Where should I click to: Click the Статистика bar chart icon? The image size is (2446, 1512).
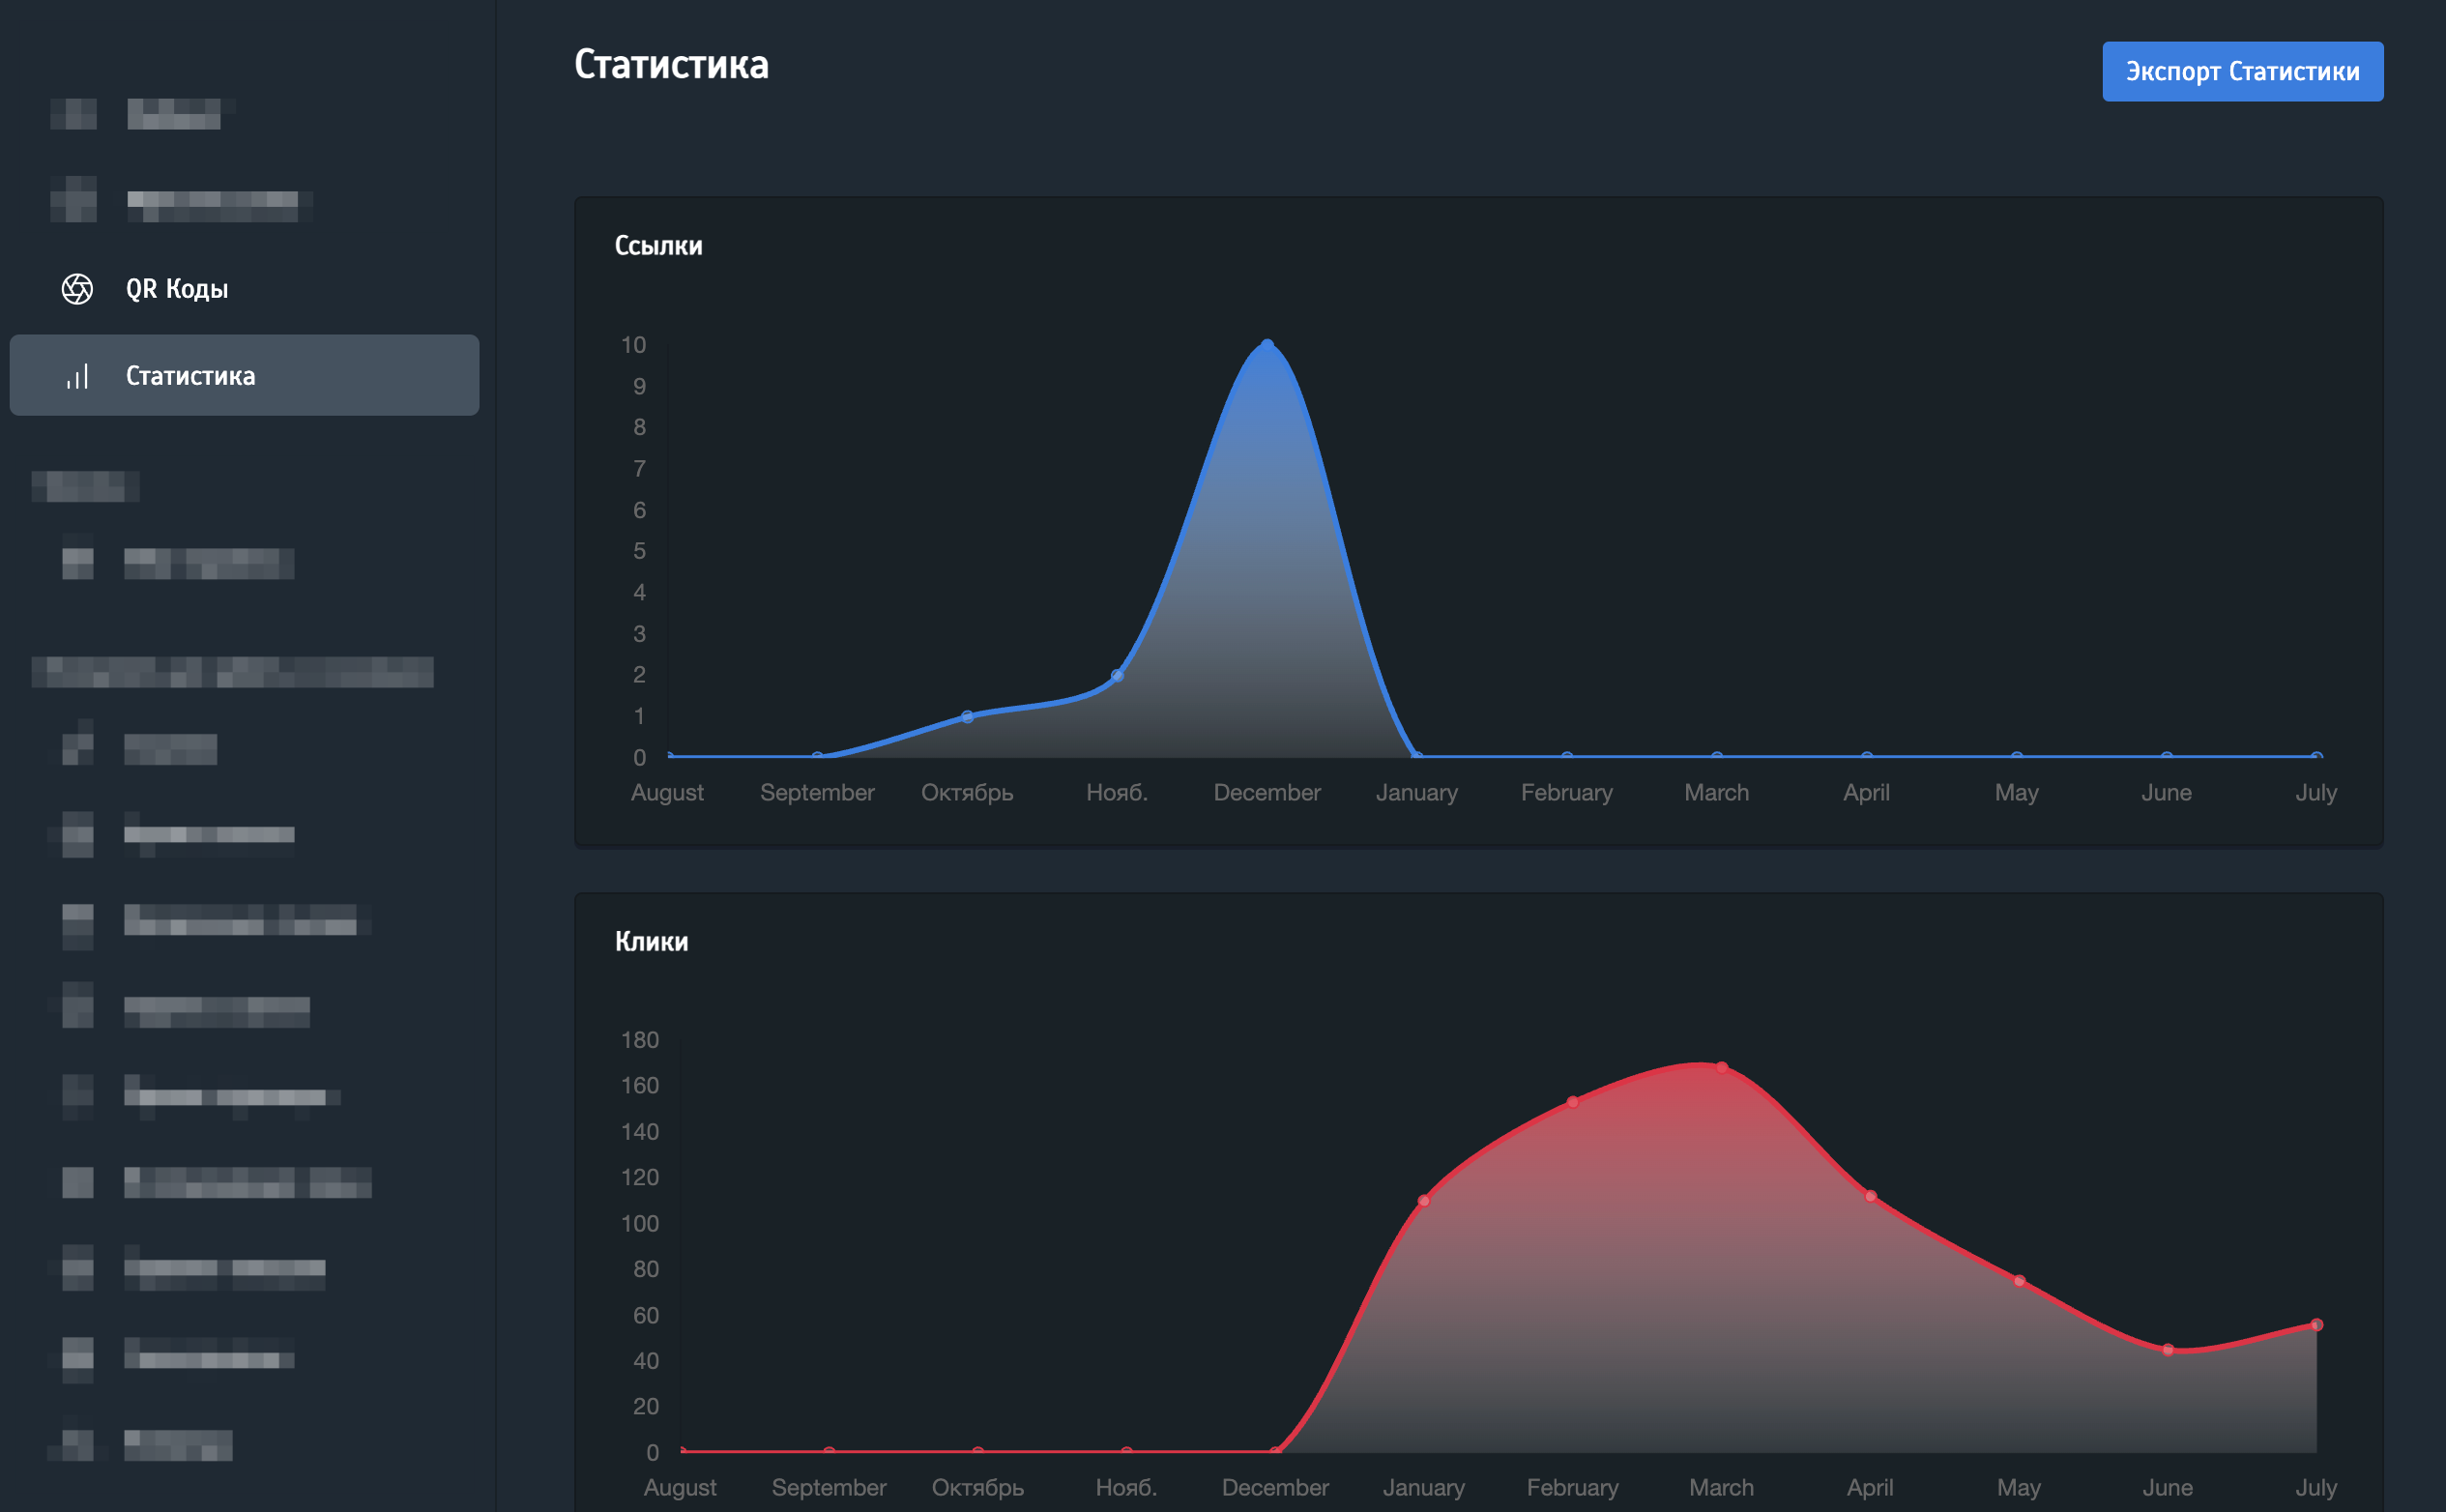tap(77, 376)
